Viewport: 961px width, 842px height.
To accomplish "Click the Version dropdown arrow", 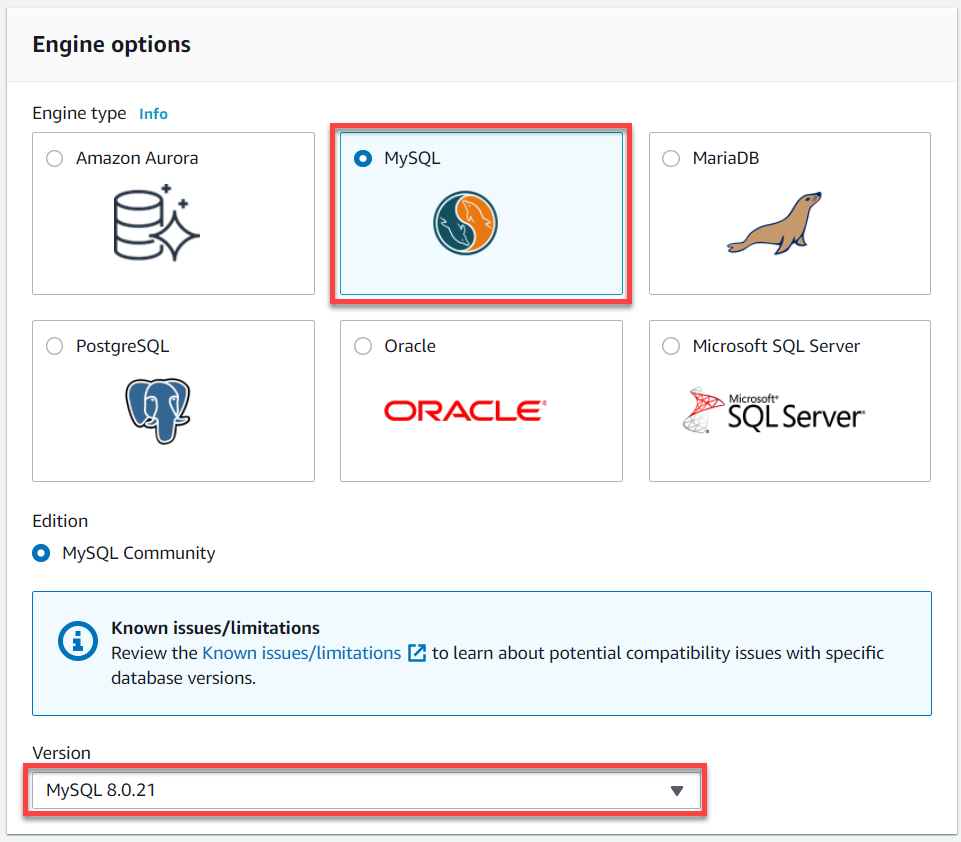I will [677, 791].
